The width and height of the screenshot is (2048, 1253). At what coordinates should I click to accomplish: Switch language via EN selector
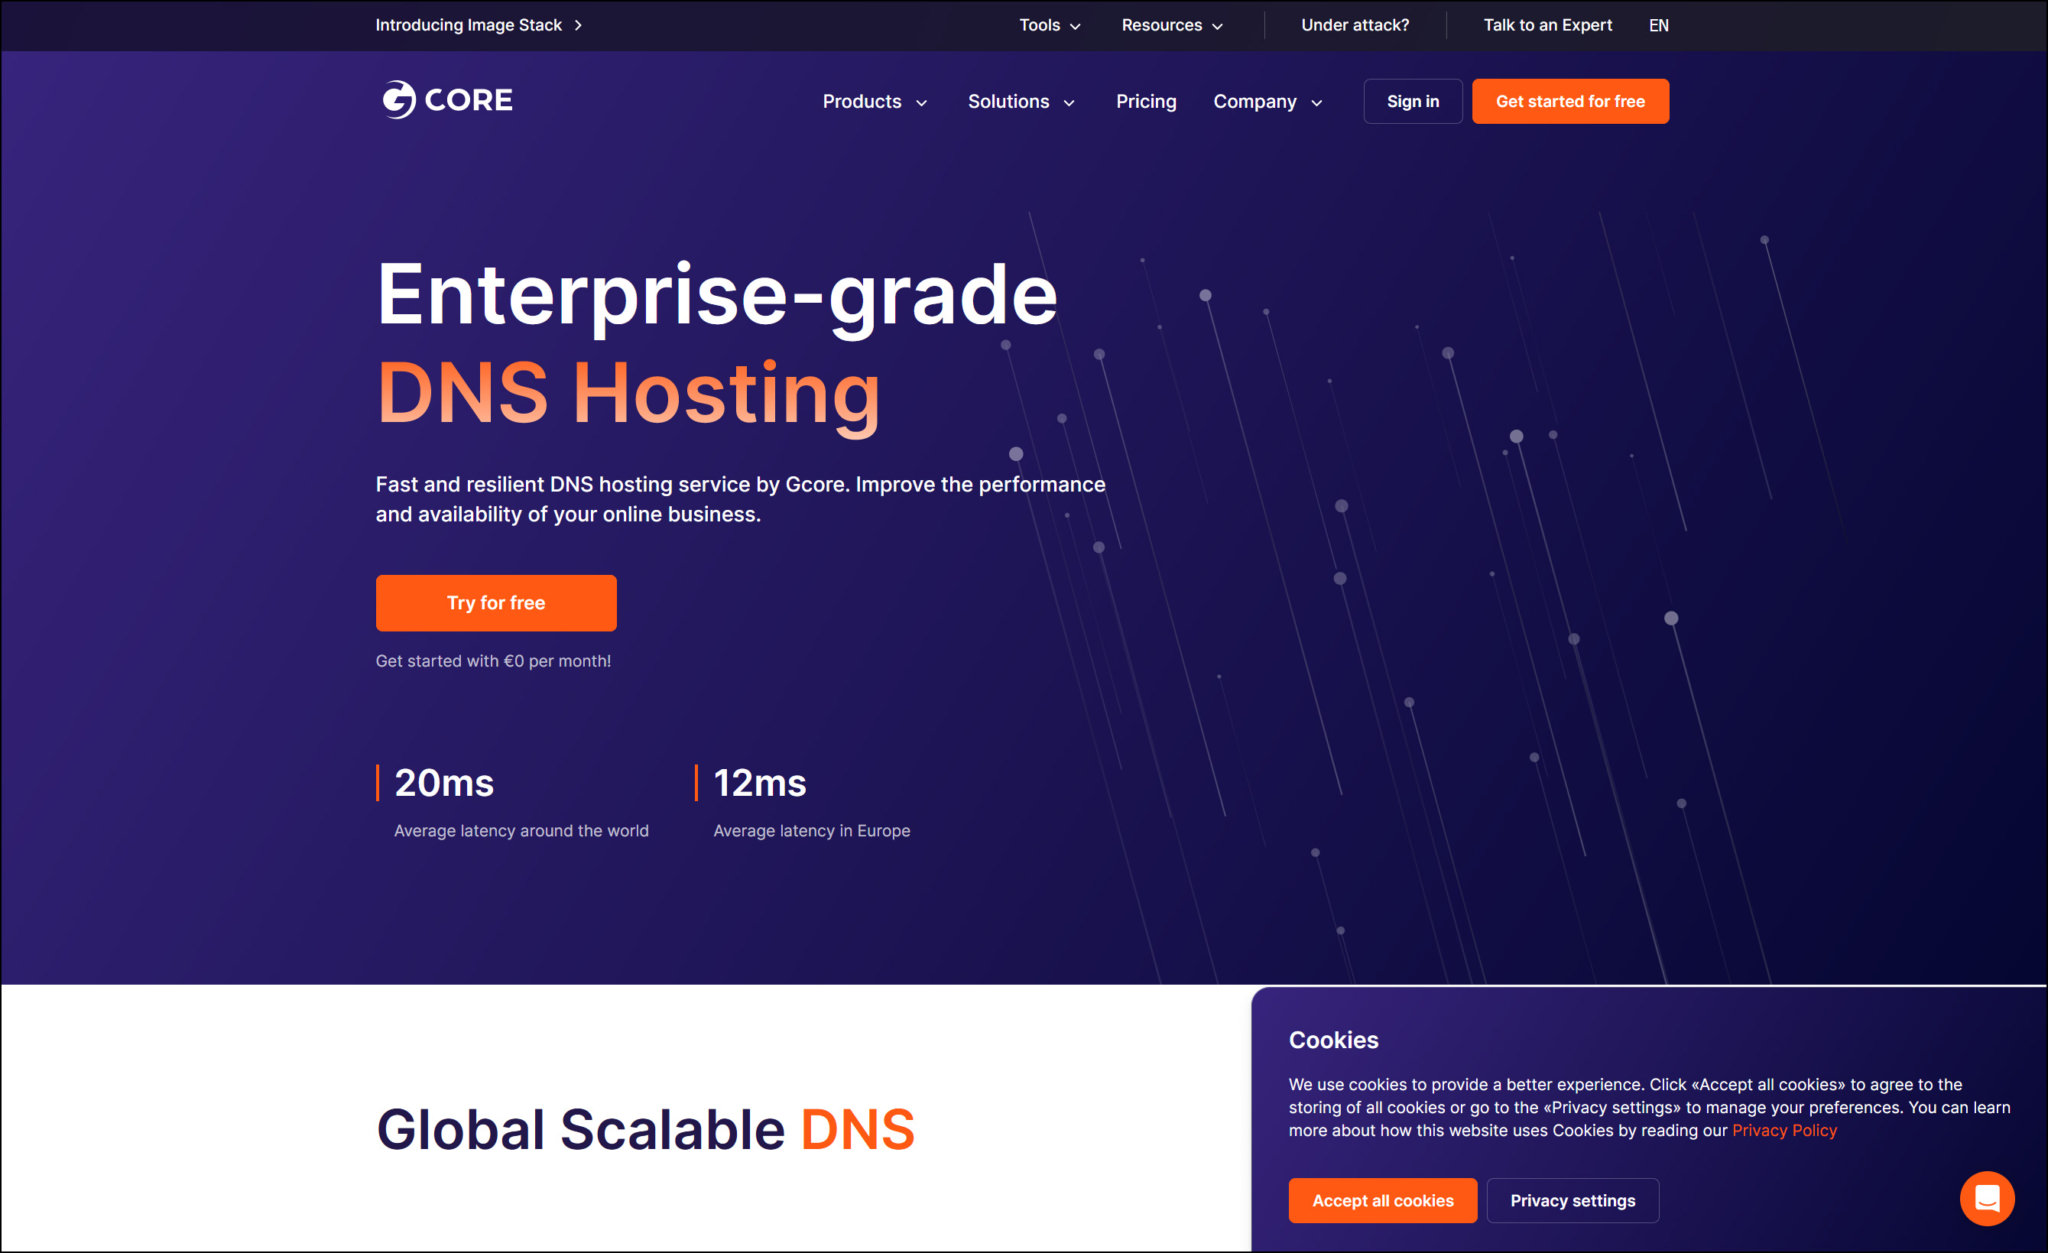coord(1658,25)
